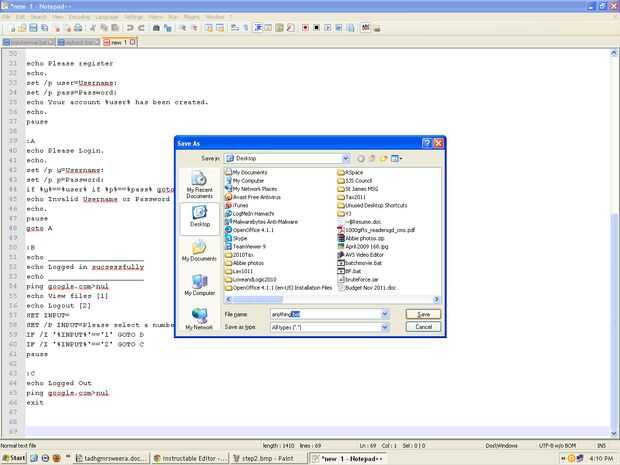620x465 pixels.
Task: Click the Save file toolbar icon
Action: 33,28
